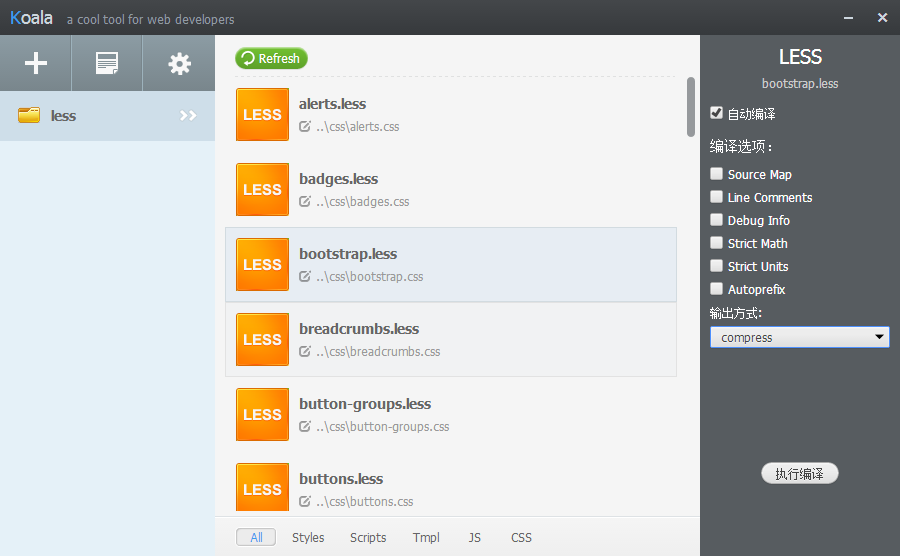Edit output path icon for bootstrap.css

click(x=305, y=277)
